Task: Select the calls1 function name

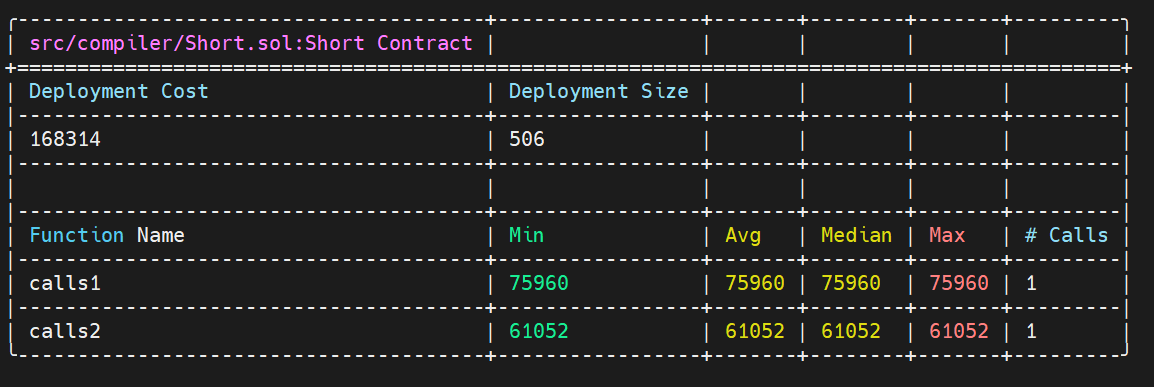Action: (x=66, y=283)
